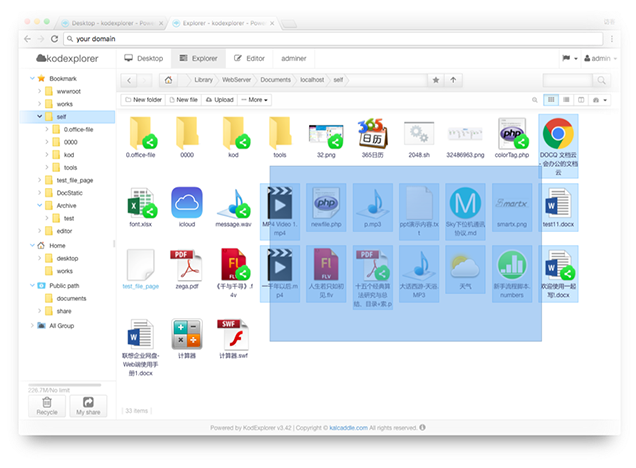The height and width of the screenshot is (468, 636).
Task: Select documents under Public path
Action: tap(71, 298)
